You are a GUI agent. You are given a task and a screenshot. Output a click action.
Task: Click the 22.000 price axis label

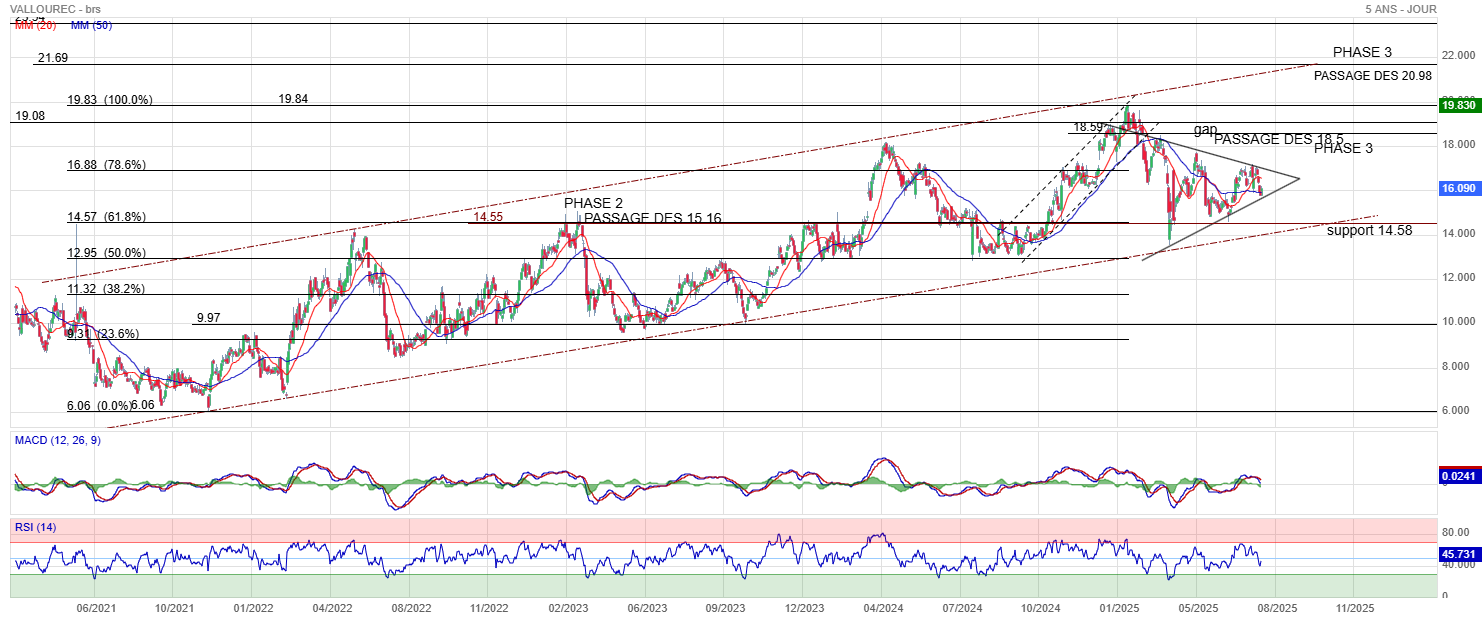[1457, 55]
